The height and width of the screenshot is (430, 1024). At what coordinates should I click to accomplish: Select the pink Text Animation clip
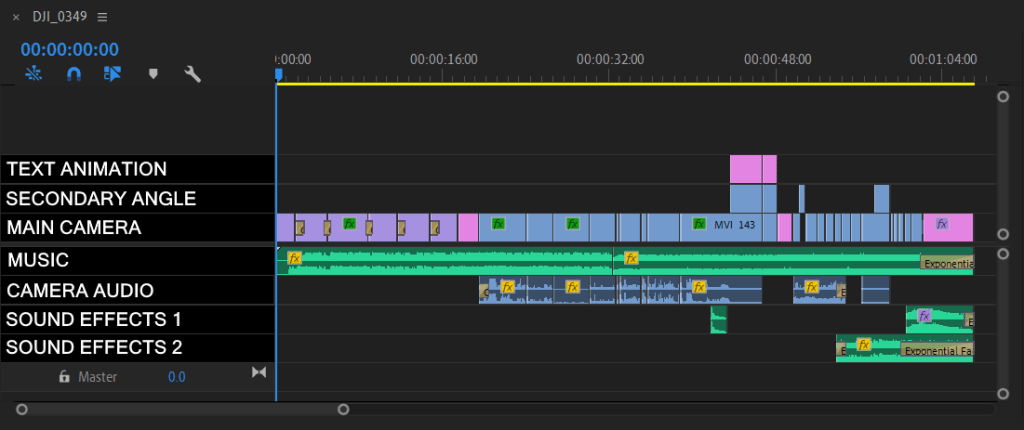[752, 169]
